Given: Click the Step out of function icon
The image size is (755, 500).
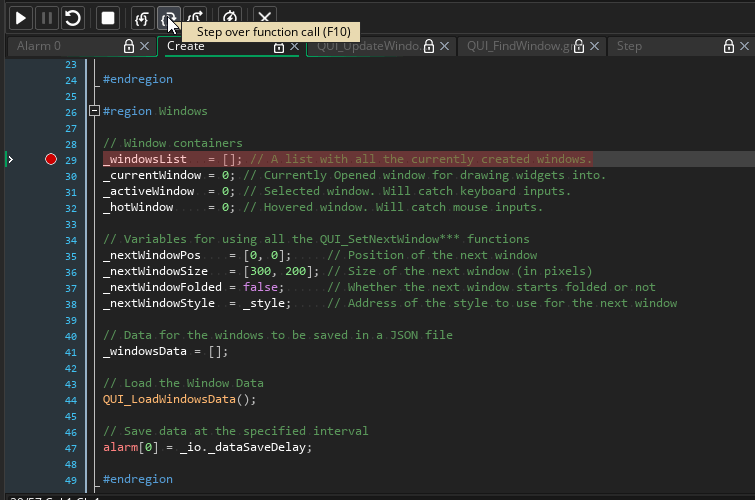Looking at the screenshot, I should [x=196, y=18].
